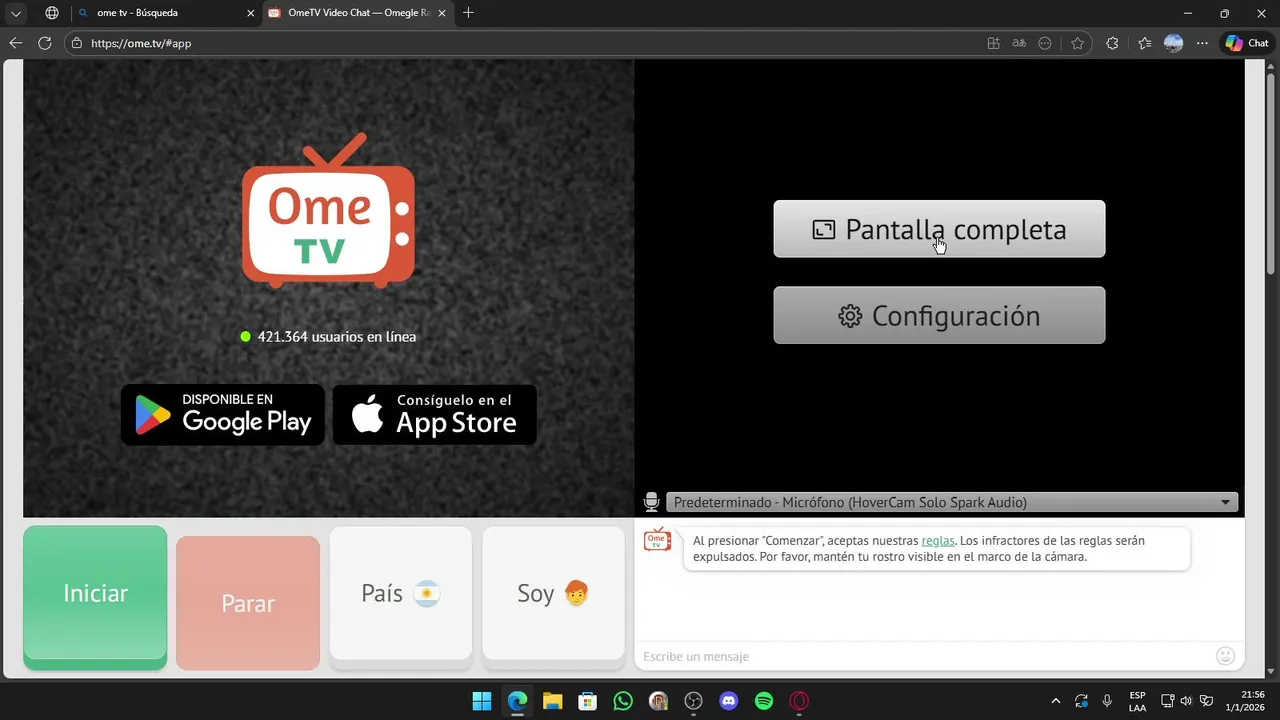View site information padlock icon

[77, 43]
